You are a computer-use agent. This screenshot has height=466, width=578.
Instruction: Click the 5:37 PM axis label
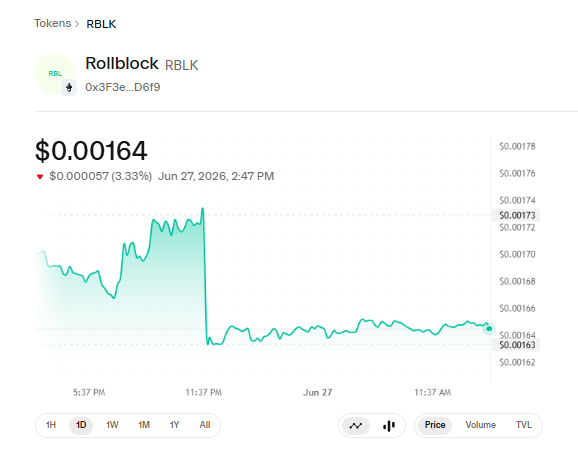89,393
